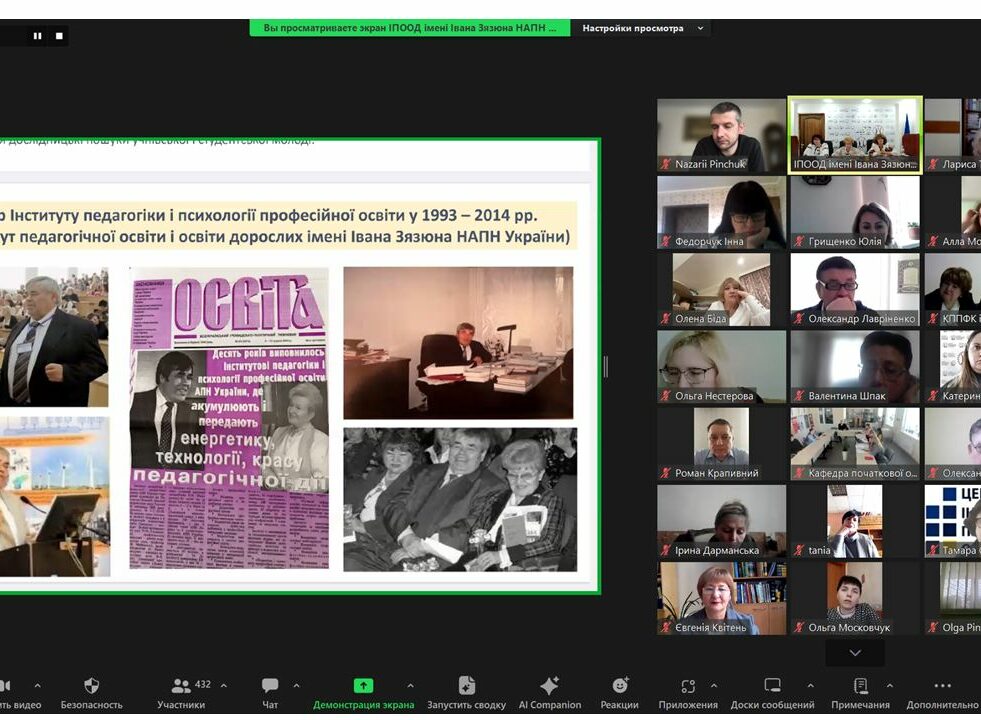Open the Security (Безопасность) shield icon

91,686
